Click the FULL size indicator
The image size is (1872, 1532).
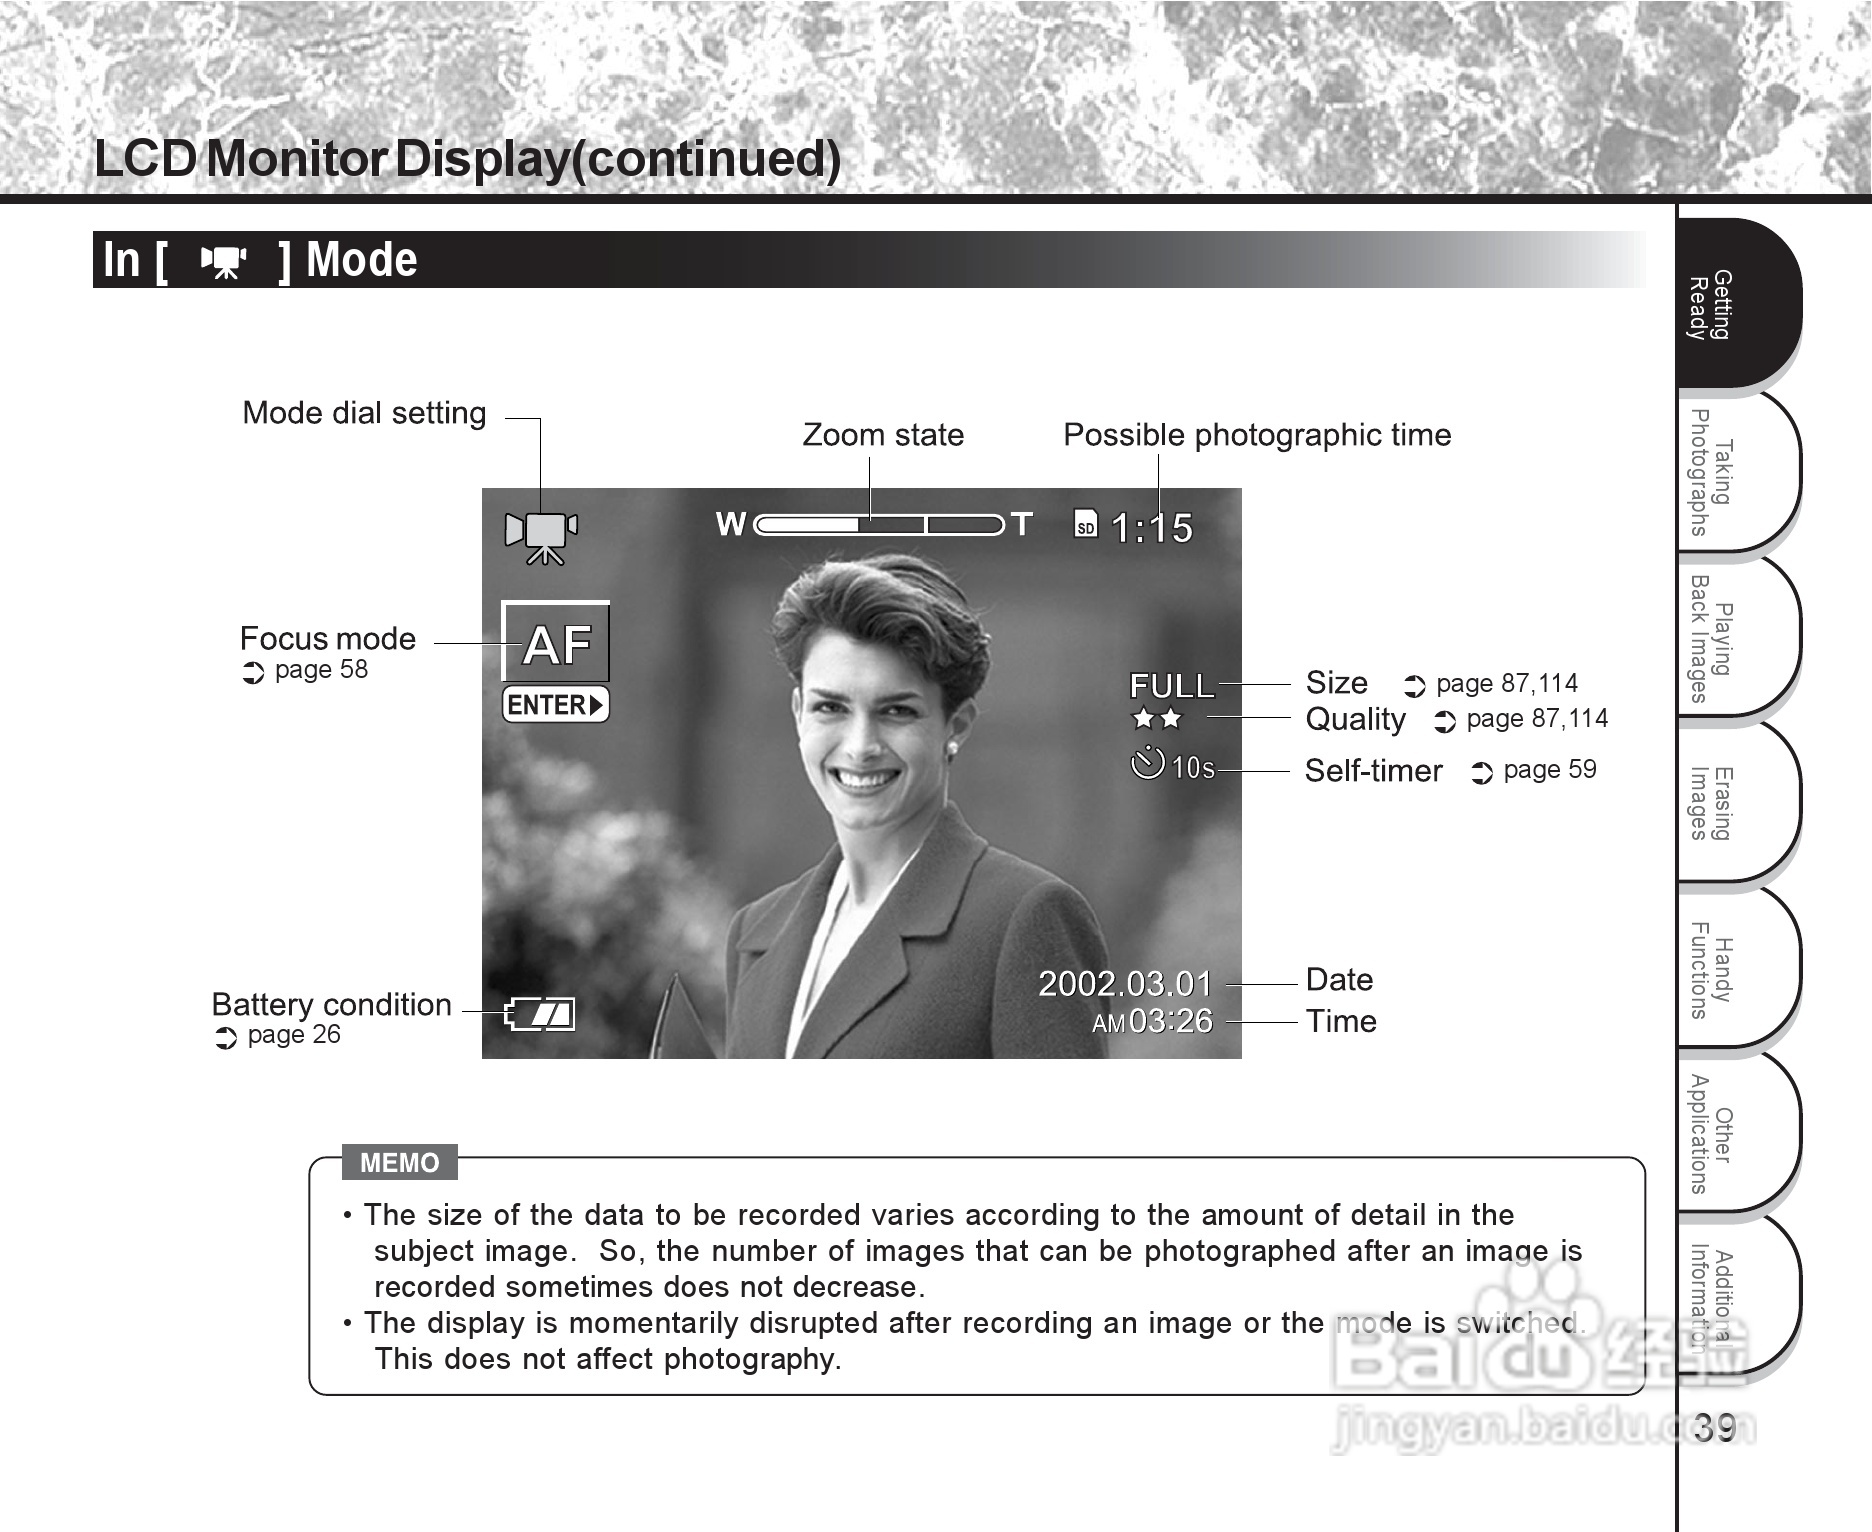(x=1171, y=686)
